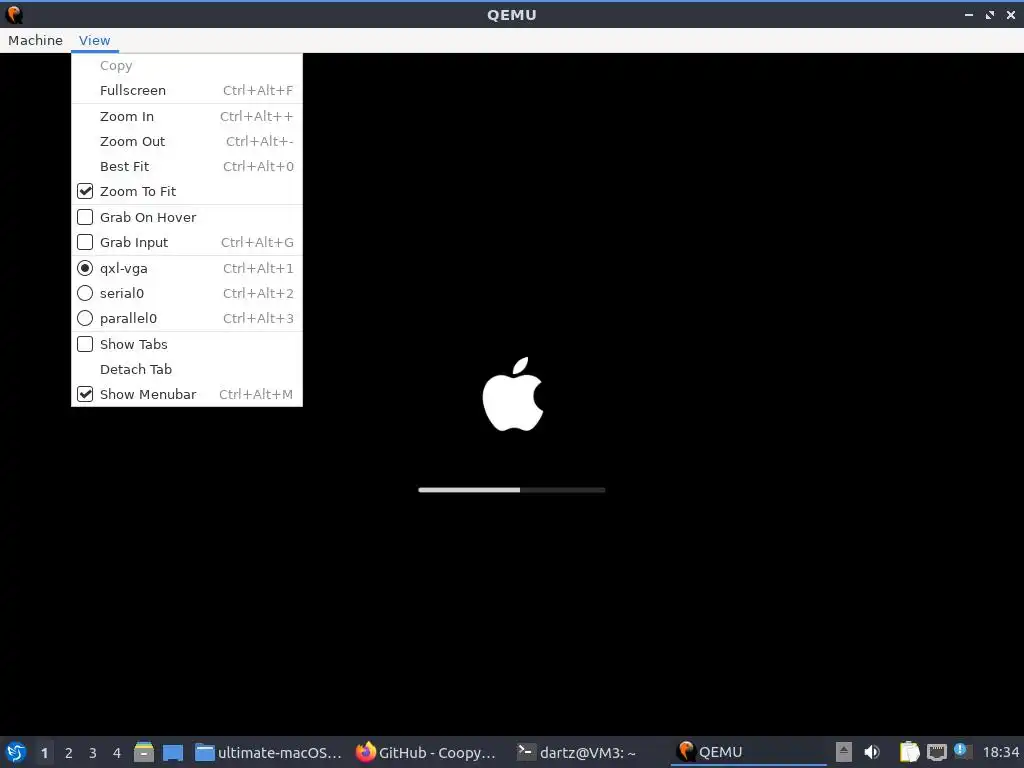Click the network monitor tray icon
The image size is (1024, 768).
click(x=936, y=752)
